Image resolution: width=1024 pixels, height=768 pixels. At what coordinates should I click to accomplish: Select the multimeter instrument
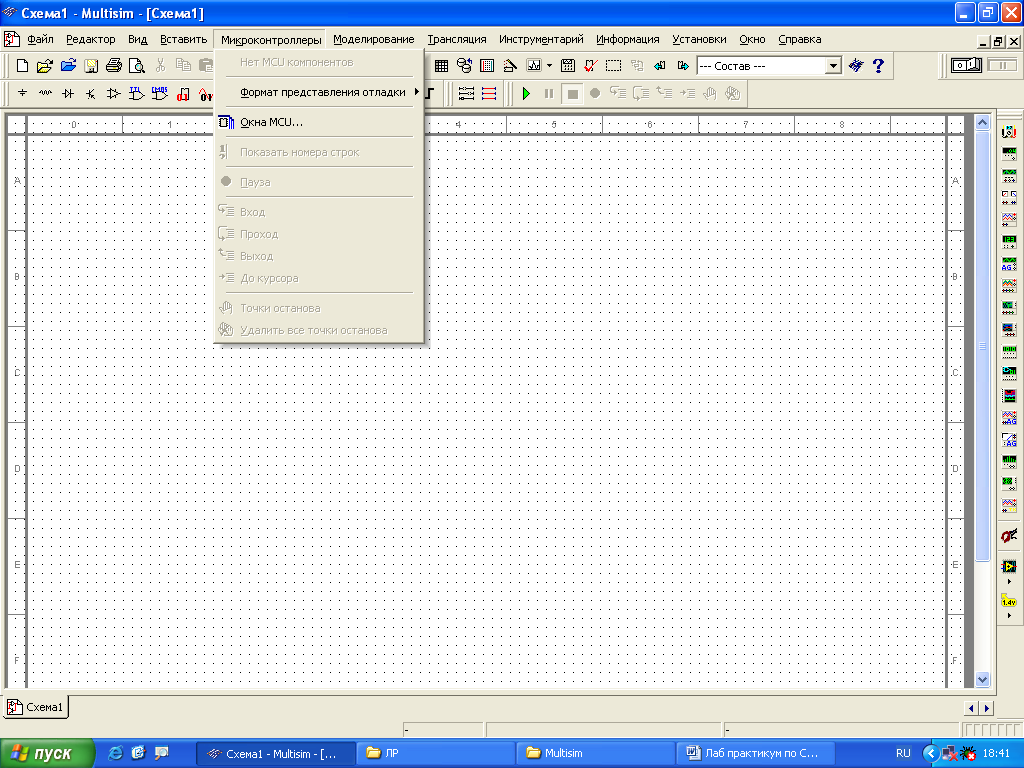tap(1009, 132)
